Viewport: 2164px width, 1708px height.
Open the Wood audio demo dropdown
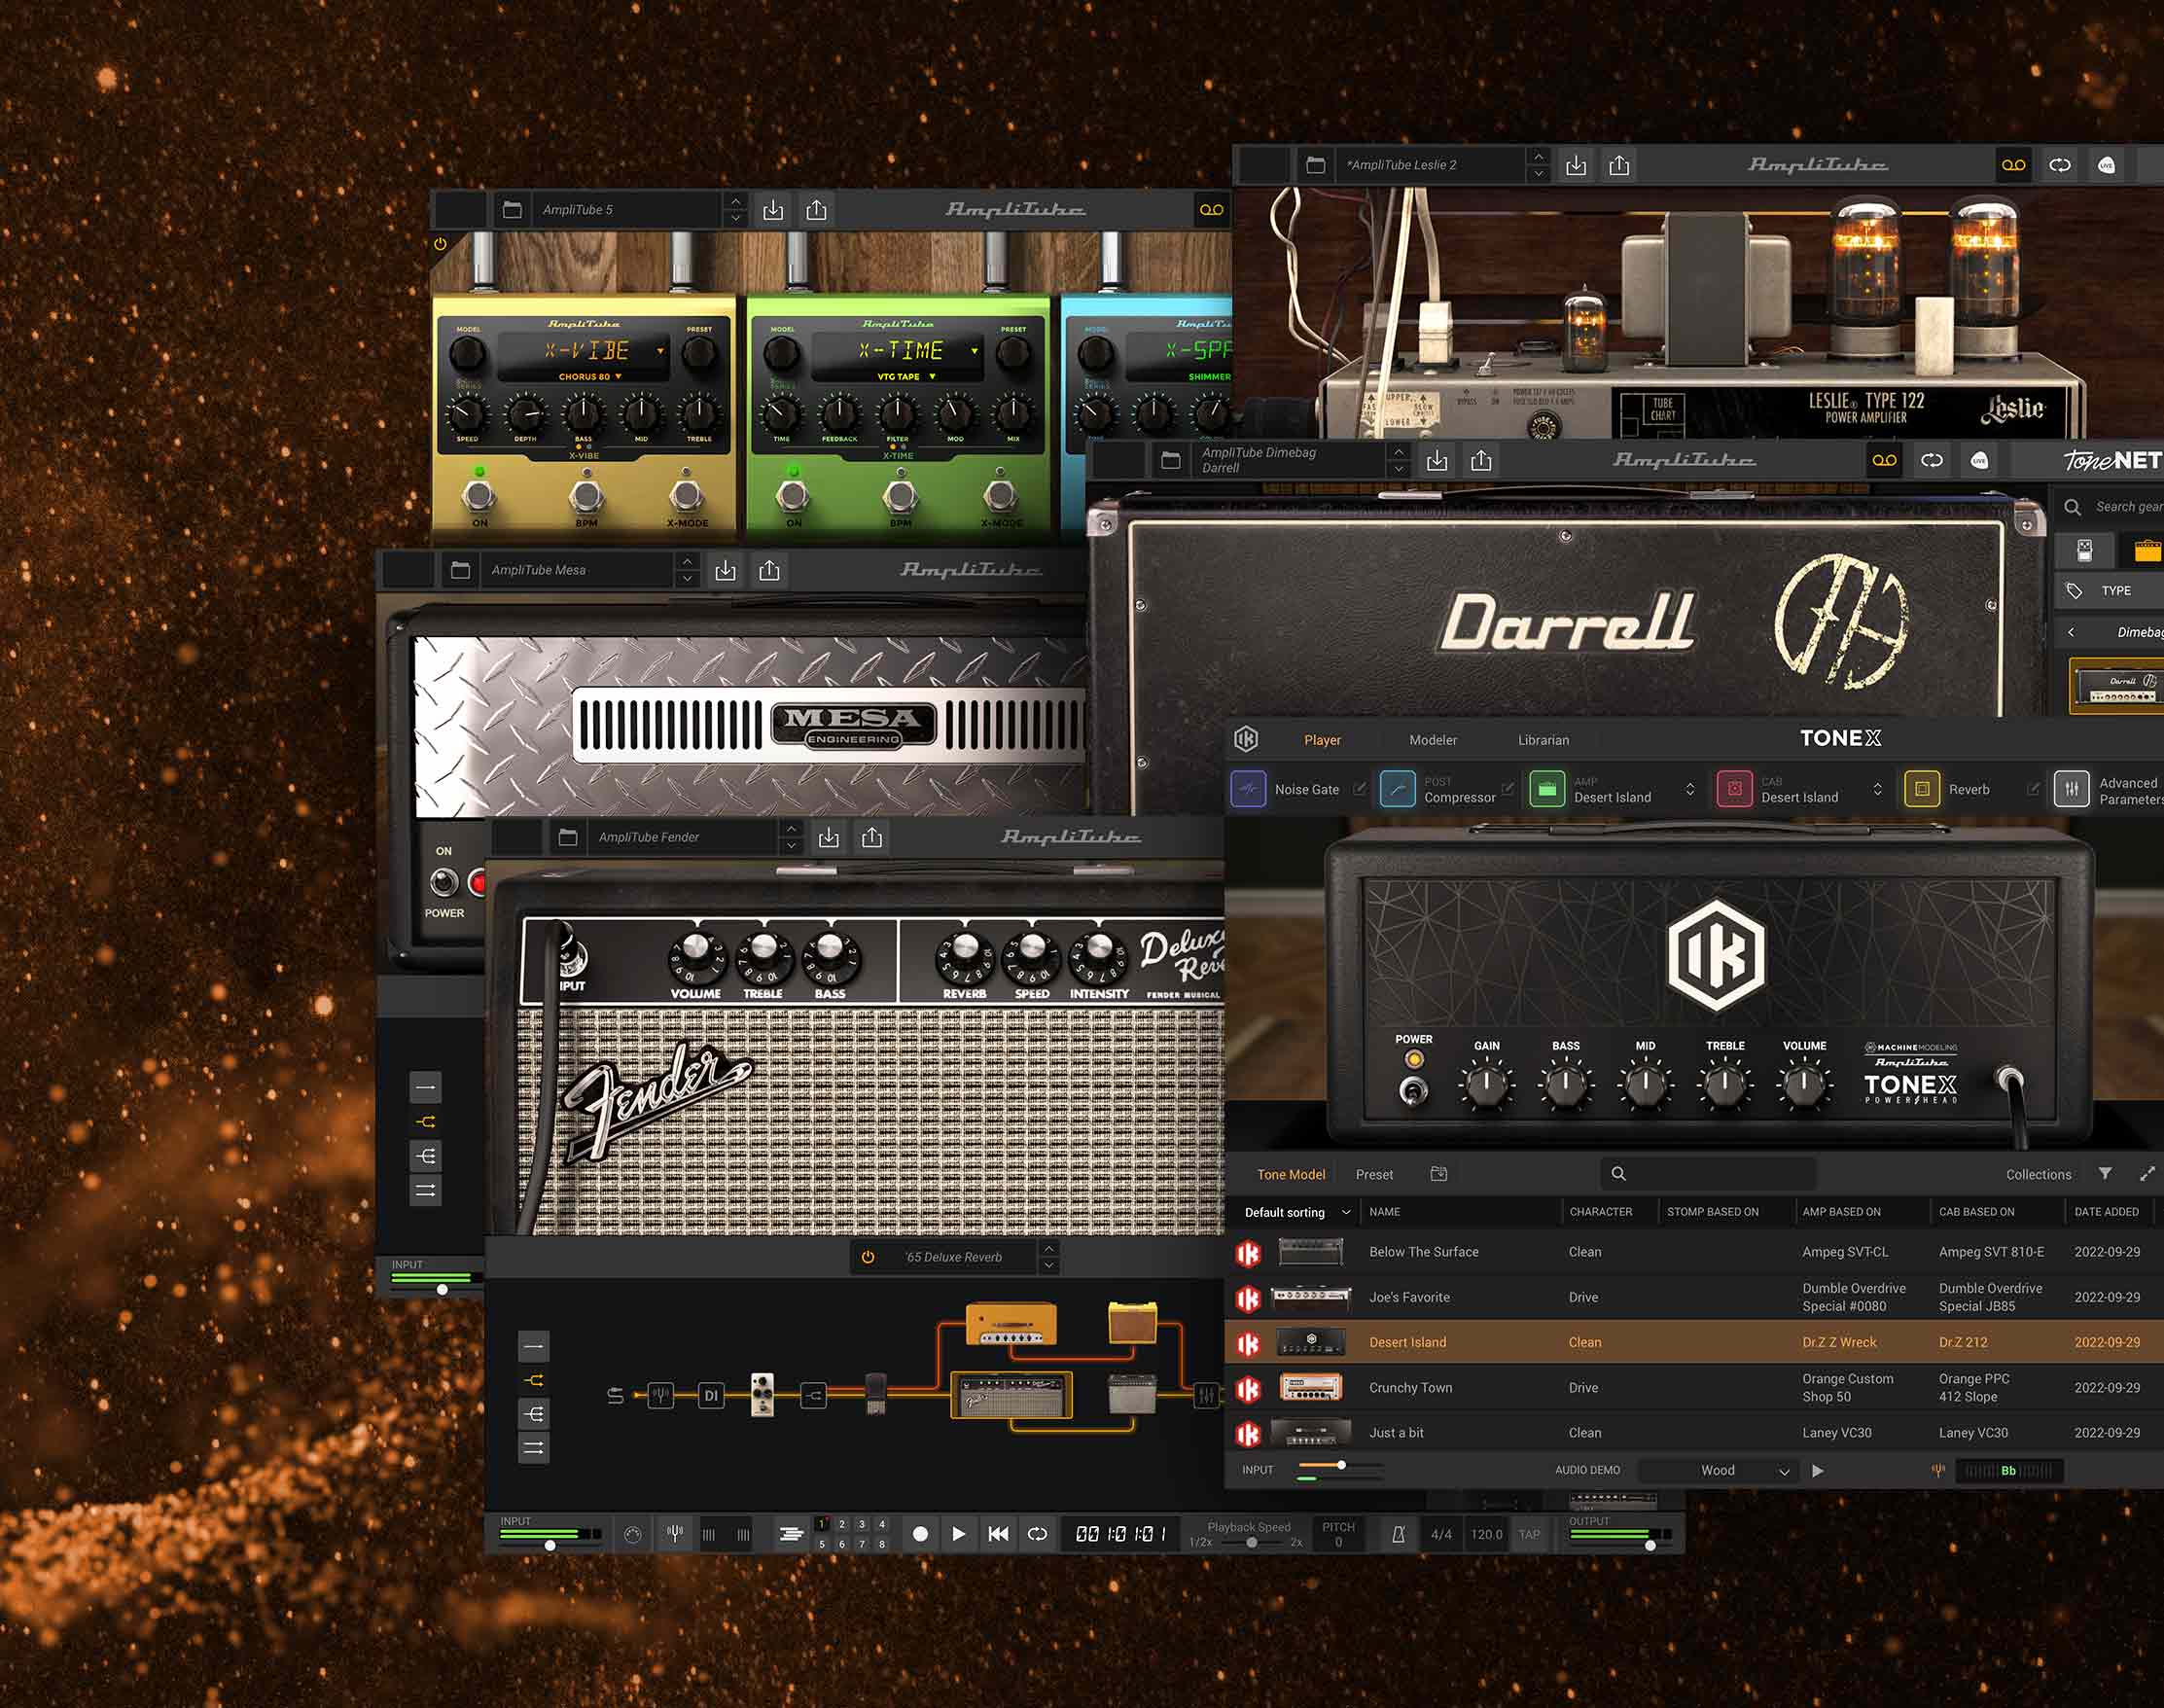click(x=1720, y=1470)
